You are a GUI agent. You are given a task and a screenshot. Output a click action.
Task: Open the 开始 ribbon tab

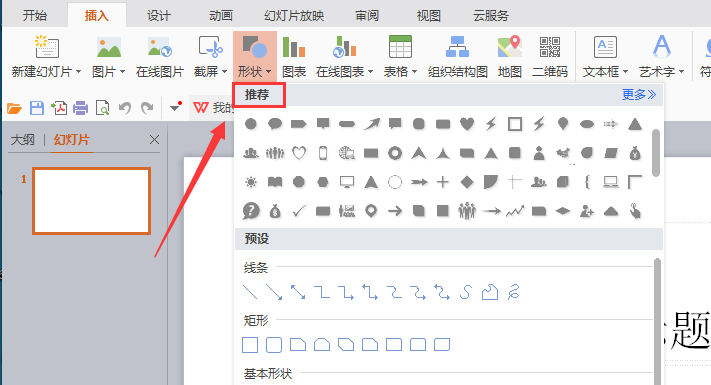(x=34, y=16)
